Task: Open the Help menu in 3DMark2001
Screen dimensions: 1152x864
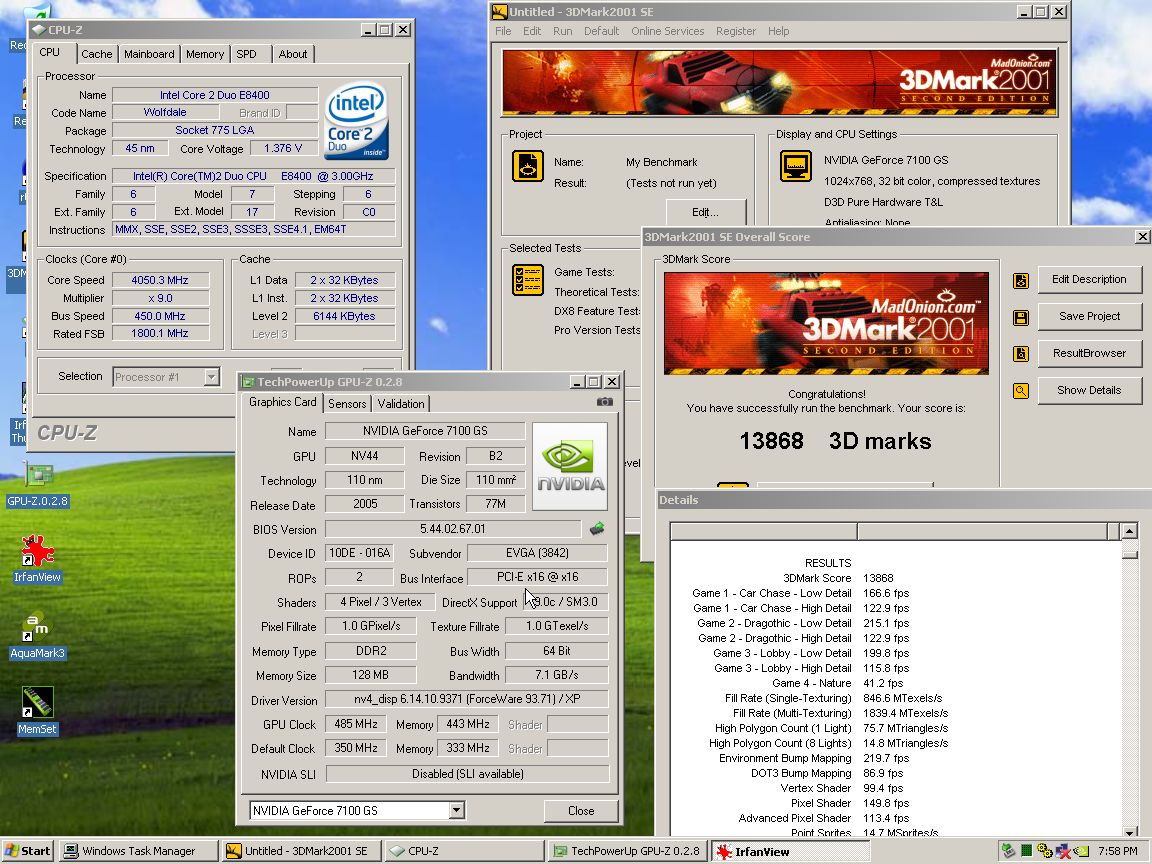Action: (778, 31)
